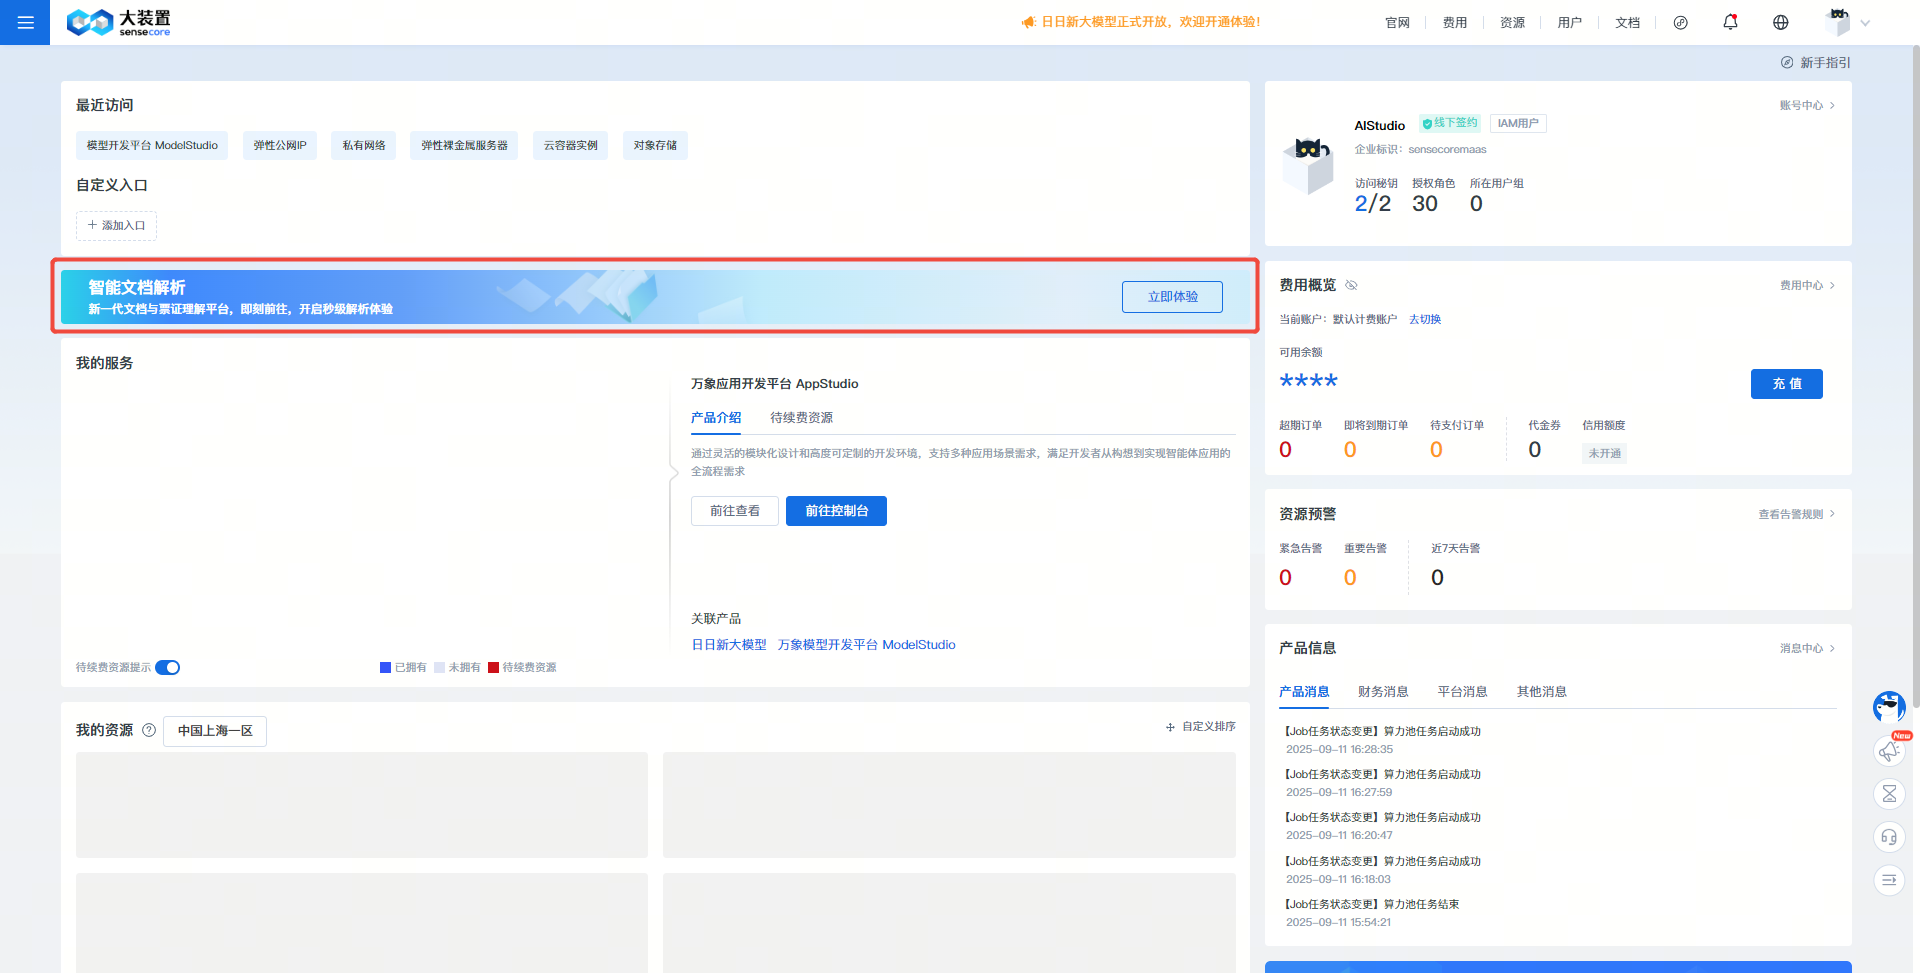
Task: Select the 产品消息 tab
Action: (1304, 692)
